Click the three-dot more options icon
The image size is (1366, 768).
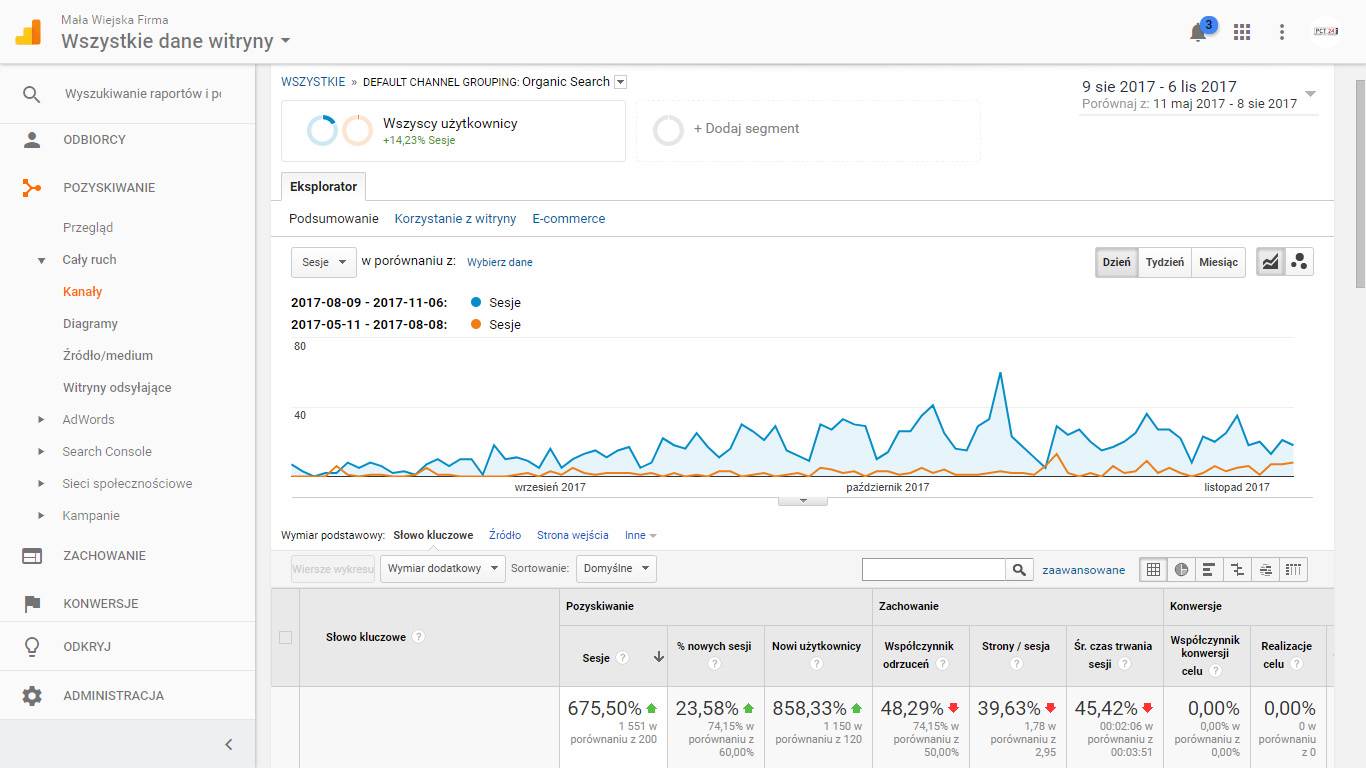1282,32
